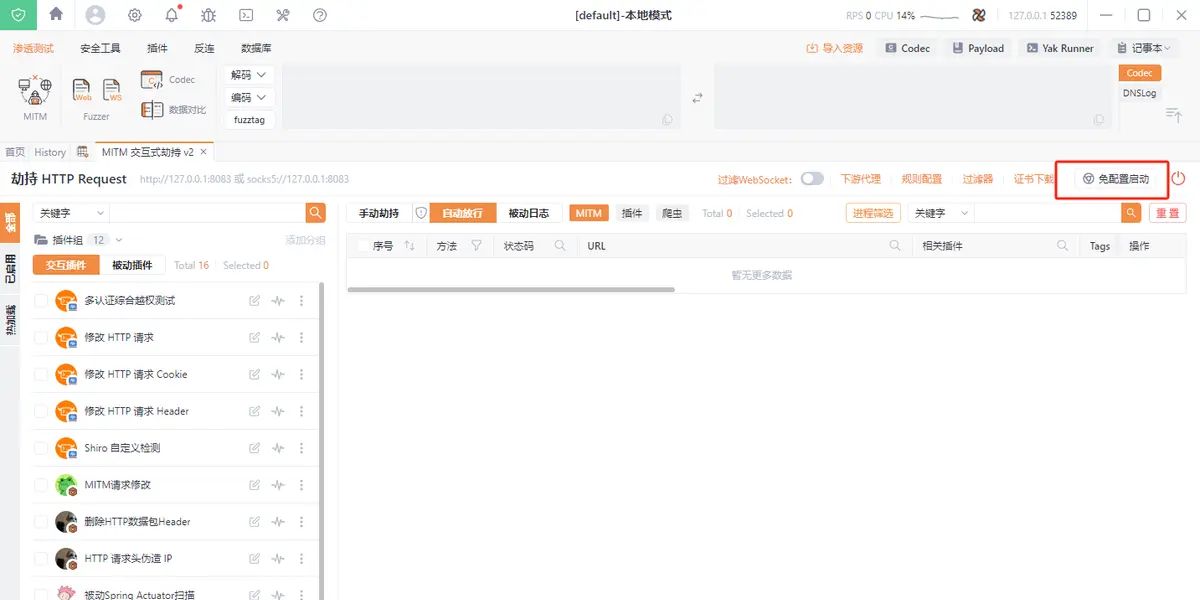
Task: Click the bug/debug icon in the title bar
Action: [x=207, y=15]
